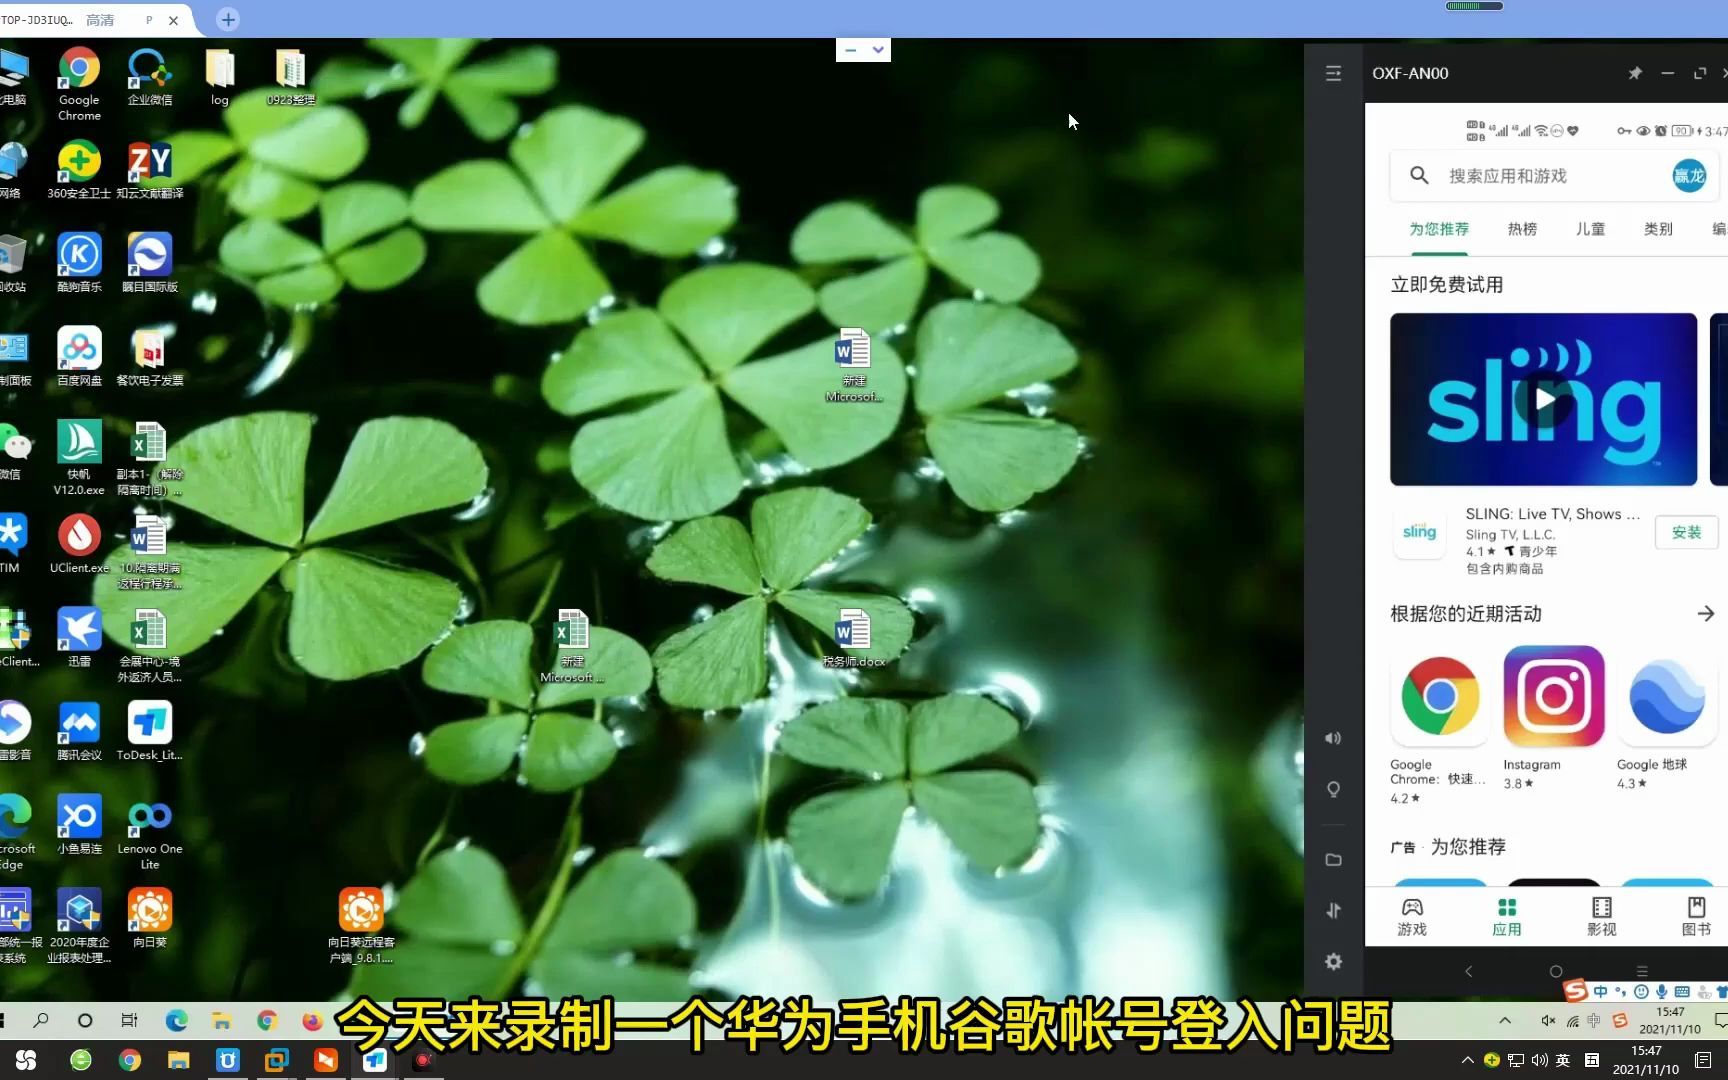Open the 0923整理 folder
This screenshot has width=1728, height=1080.
(x=291, y=77)
